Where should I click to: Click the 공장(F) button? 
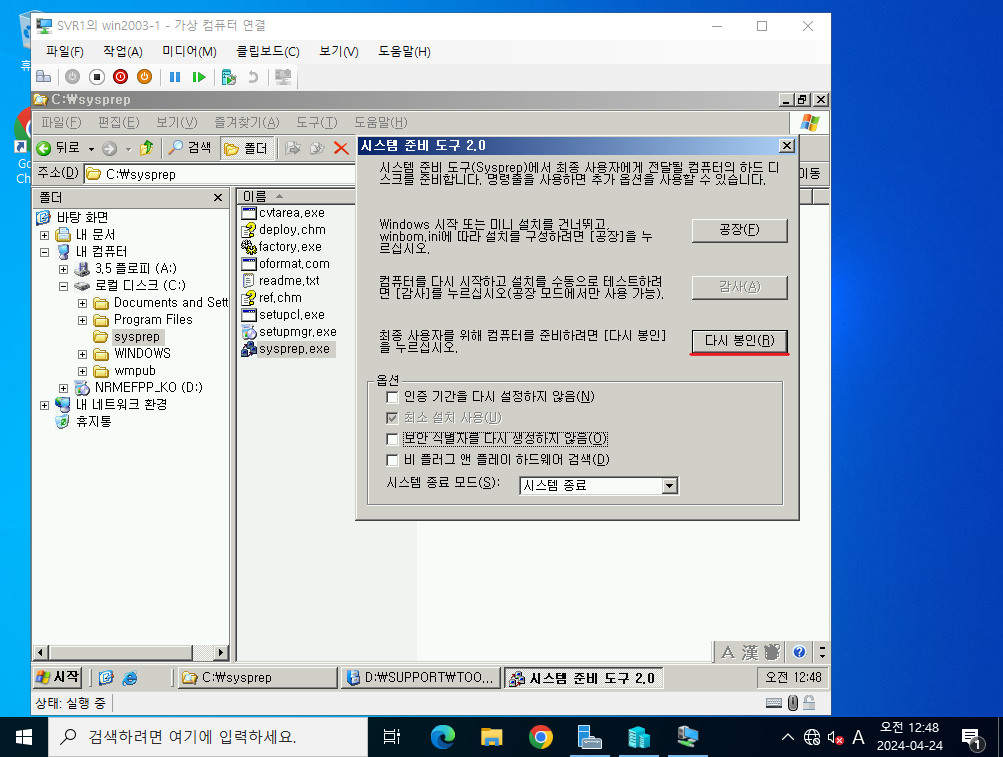[739, 230]
